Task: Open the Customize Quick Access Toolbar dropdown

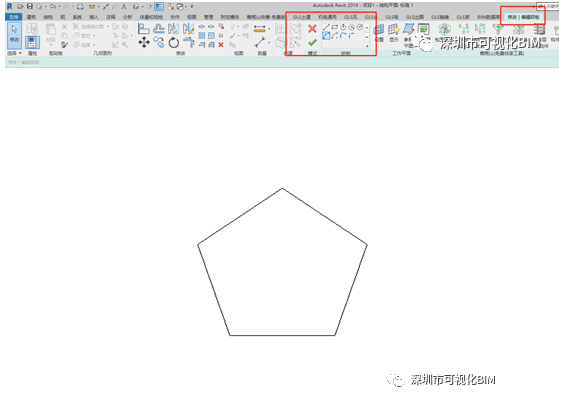Action: pyautogui.click(x=192, y=6)
